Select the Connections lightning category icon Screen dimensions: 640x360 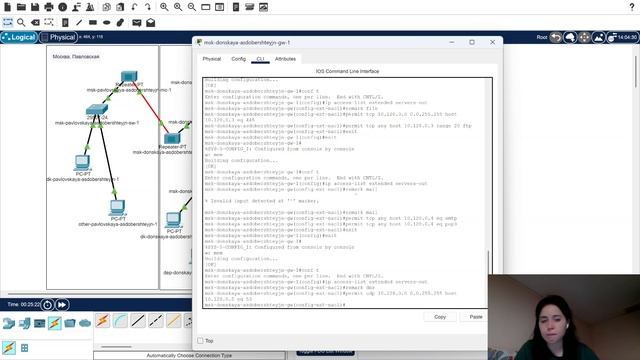click(55, 323)
